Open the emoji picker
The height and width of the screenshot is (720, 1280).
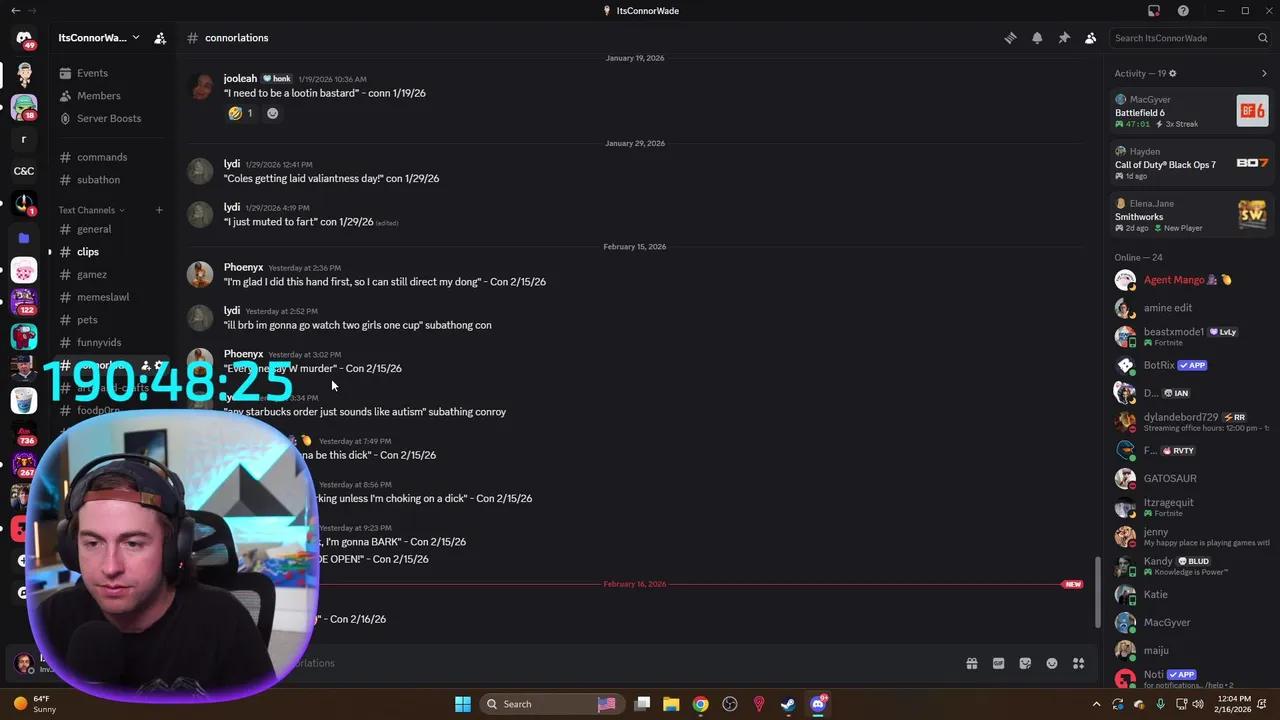pyautogui.click(x=1052, y=663)
